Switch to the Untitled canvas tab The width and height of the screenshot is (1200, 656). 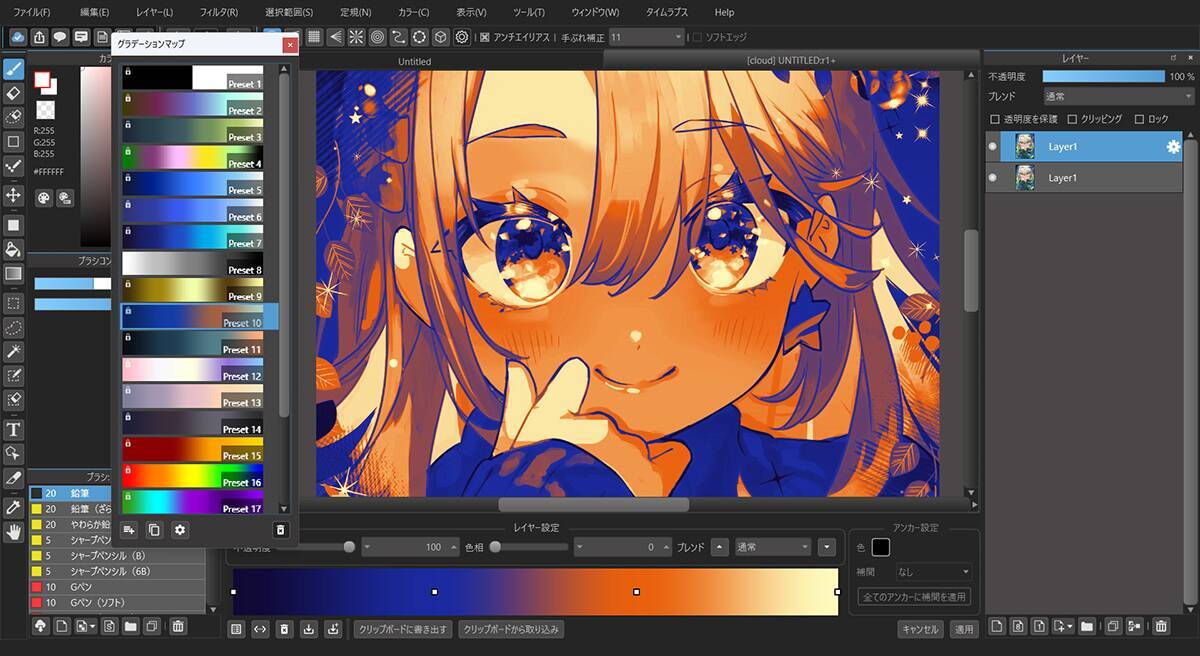point(414,61)
